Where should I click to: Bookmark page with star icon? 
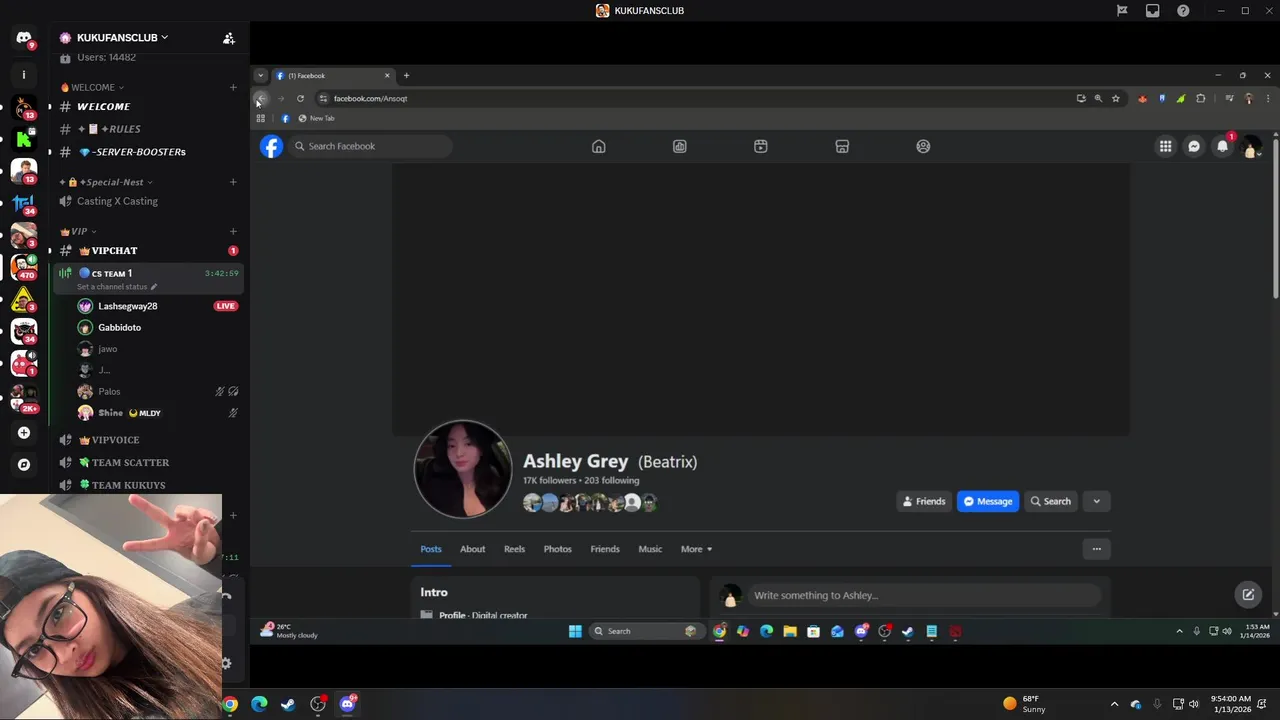coord(1115,98)
